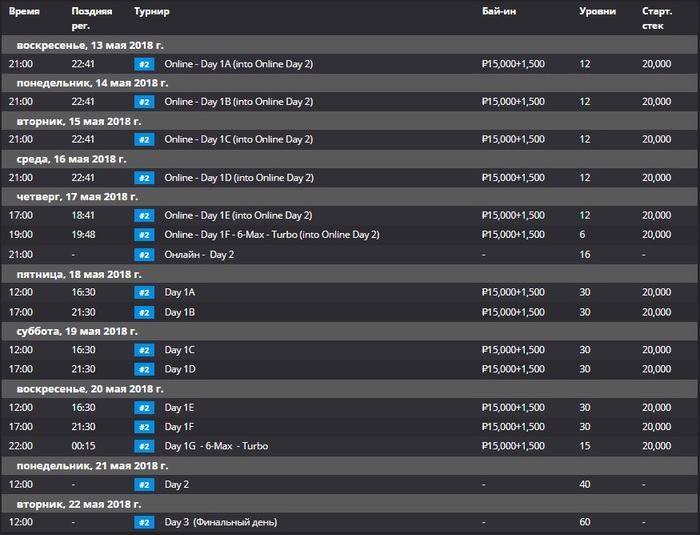Viewport: 700px width, 535px height.
Task: Open Online - Day 1D (into Online Day 2)
Action: click(x=238, y=178)
